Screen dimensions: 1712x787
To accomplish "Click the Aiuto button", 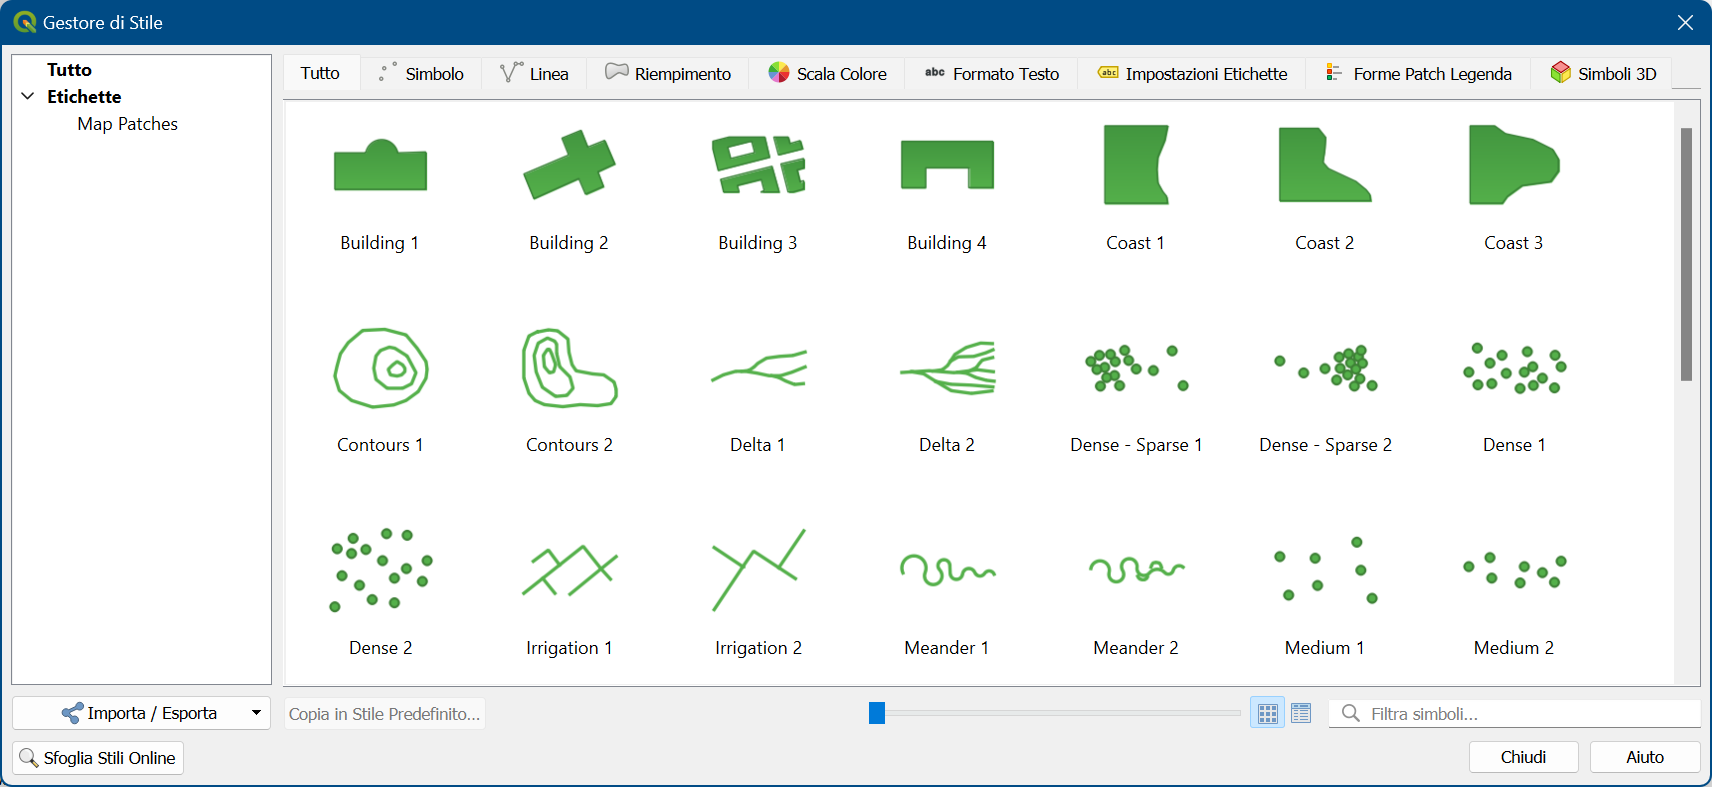I will point(1645,757).
